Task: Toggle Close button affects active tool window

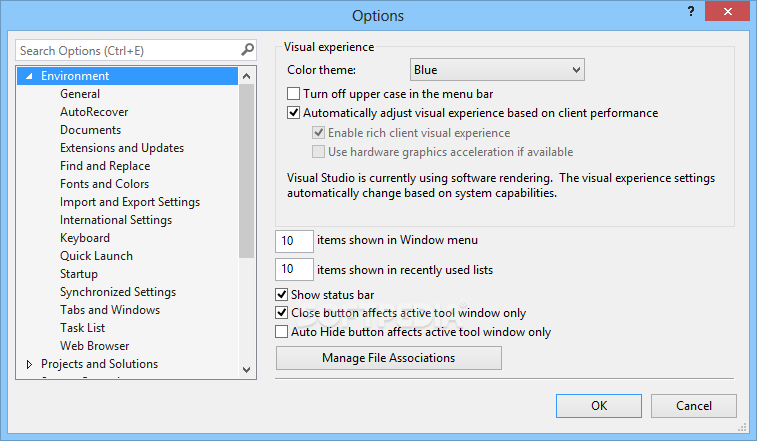Action: point(281,313)
